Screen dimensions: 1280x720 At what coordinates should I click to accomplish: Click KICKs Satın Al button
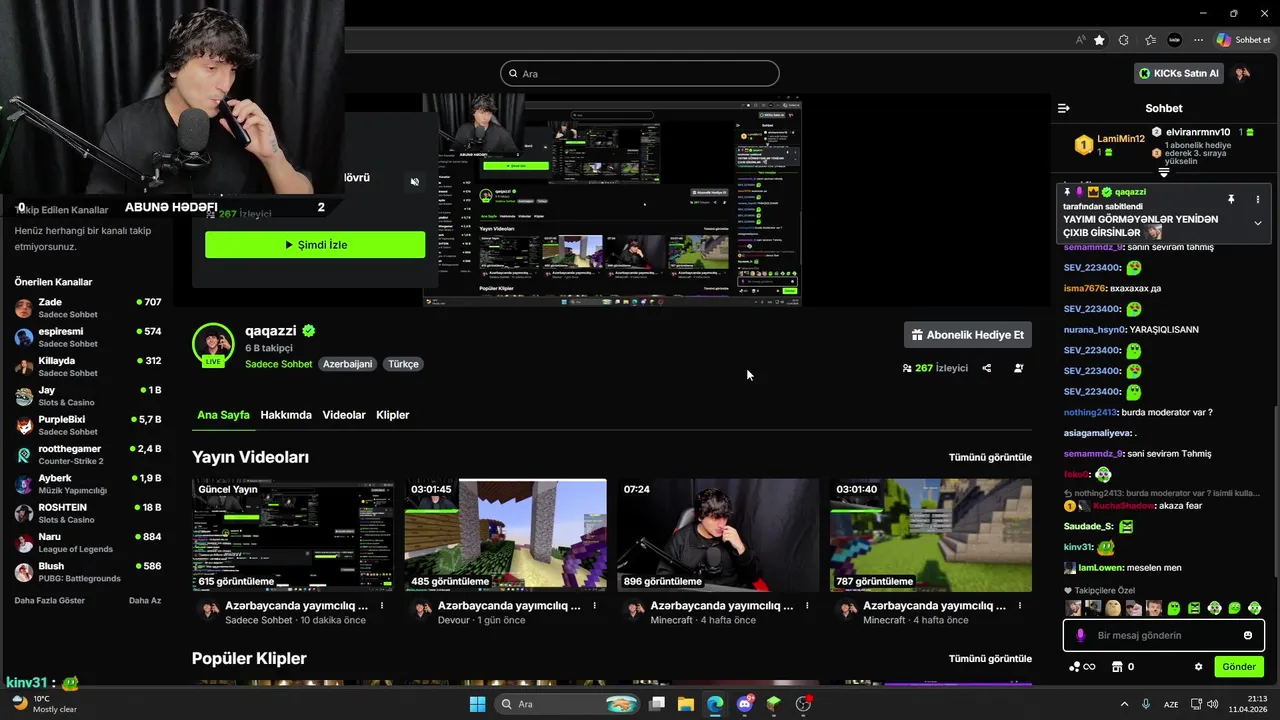(1179, 73)
